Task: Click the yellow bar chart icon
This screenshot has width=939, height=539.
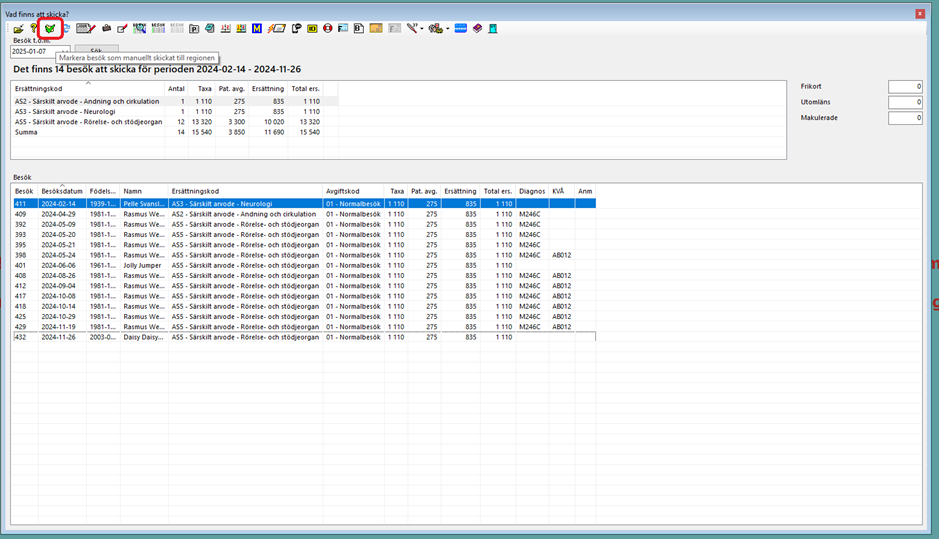Action: tap(241, 28)
